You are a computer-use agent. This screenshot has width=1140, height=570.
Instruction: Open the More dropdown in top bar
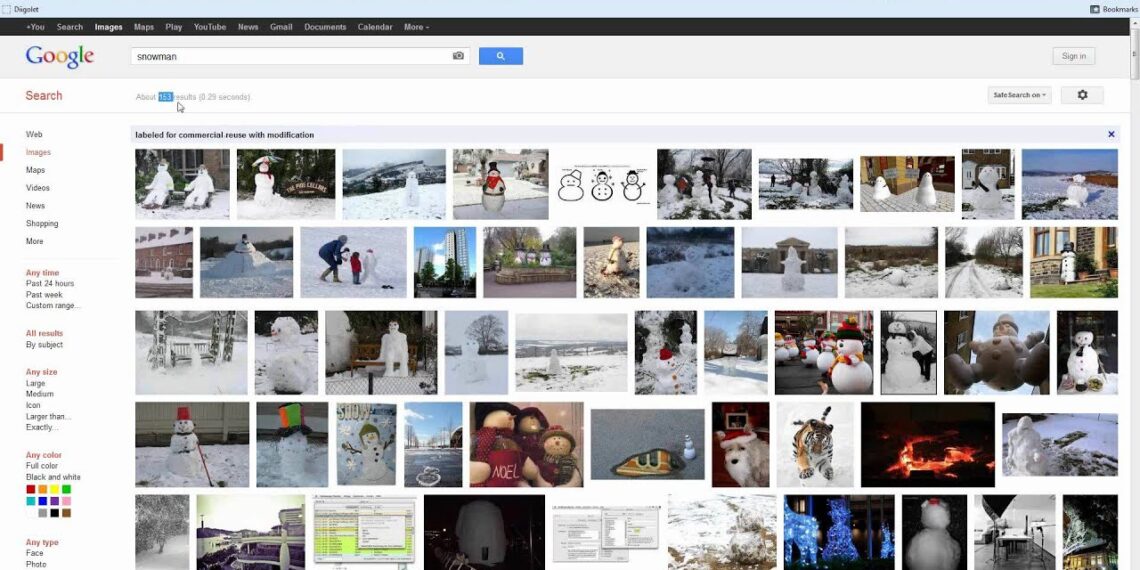tap(416, 27)
